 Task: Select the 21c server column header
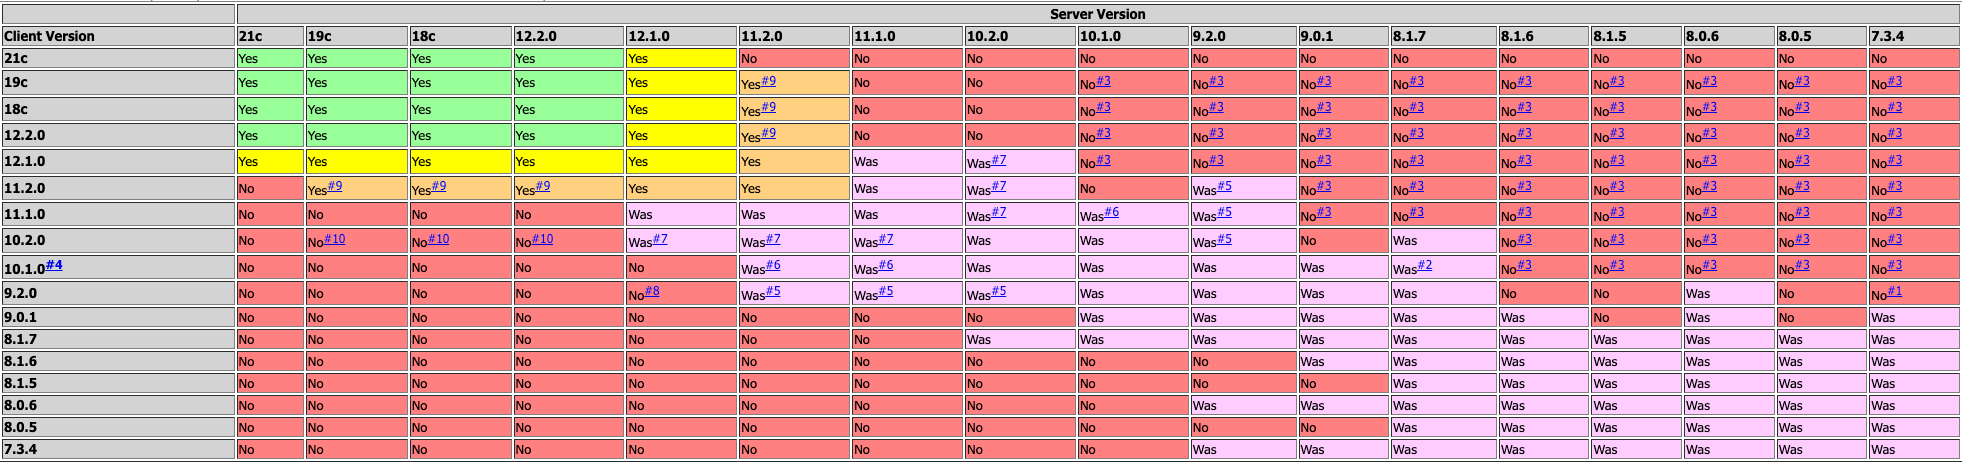tap(270, 36)
